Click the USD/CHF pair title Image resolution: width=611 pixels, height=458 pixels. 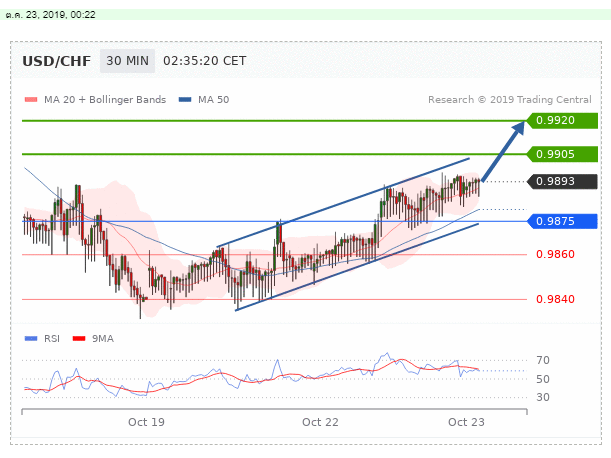(57, 61)
